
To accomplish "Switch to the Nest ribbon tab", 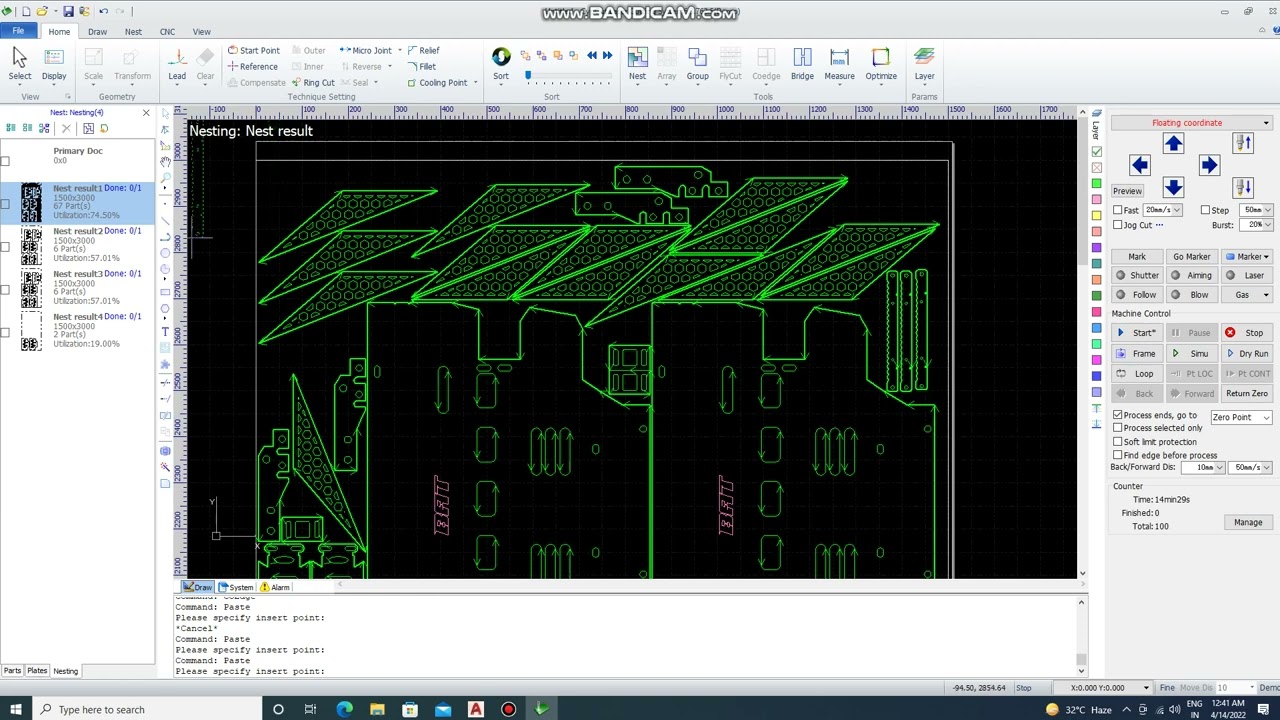I will click(133, 32).
